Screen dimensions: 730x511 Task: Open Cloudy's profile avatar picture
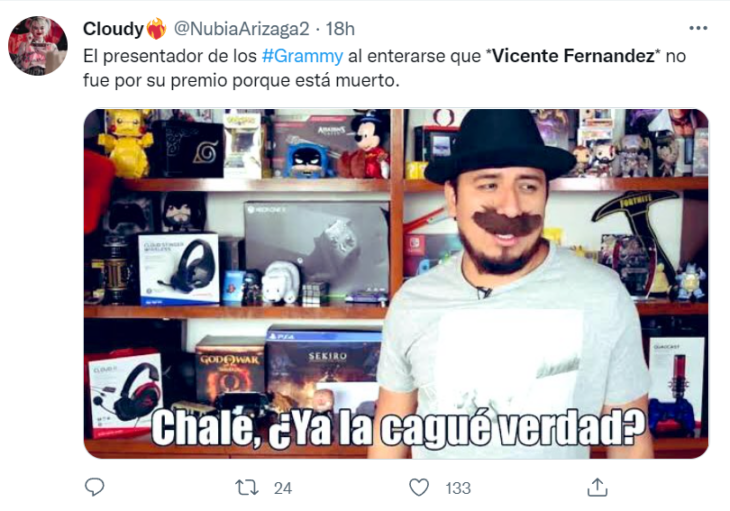point(38,46)
